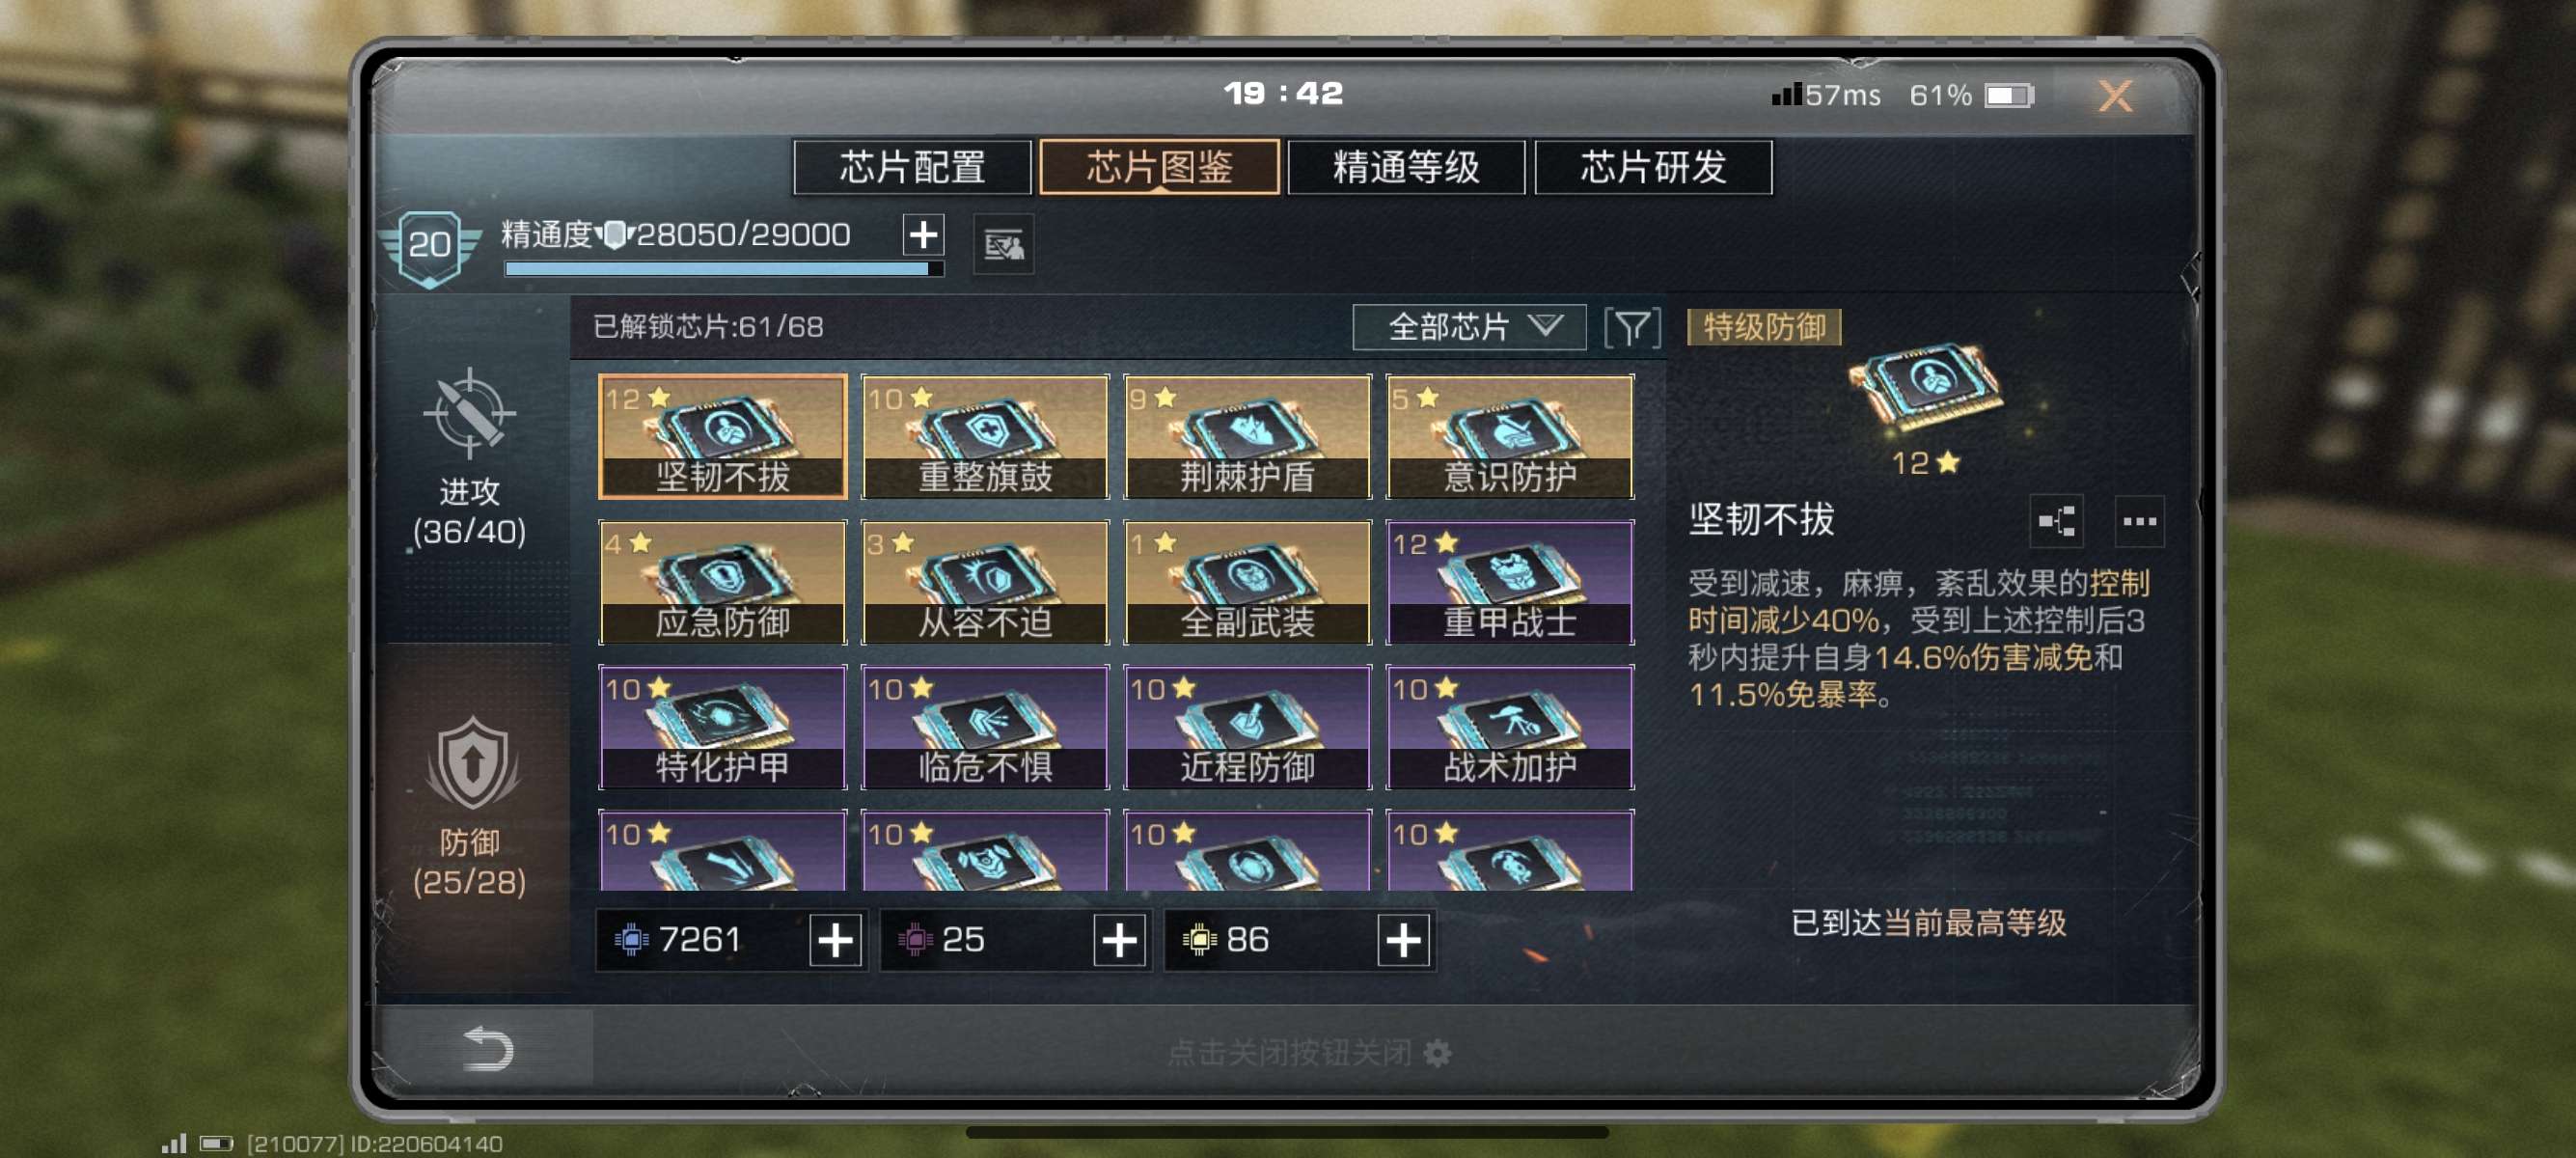Add more red chip currency 25
Image resolution: width=2576 pixels, height=1158 pixels.
click(1119, 940)
